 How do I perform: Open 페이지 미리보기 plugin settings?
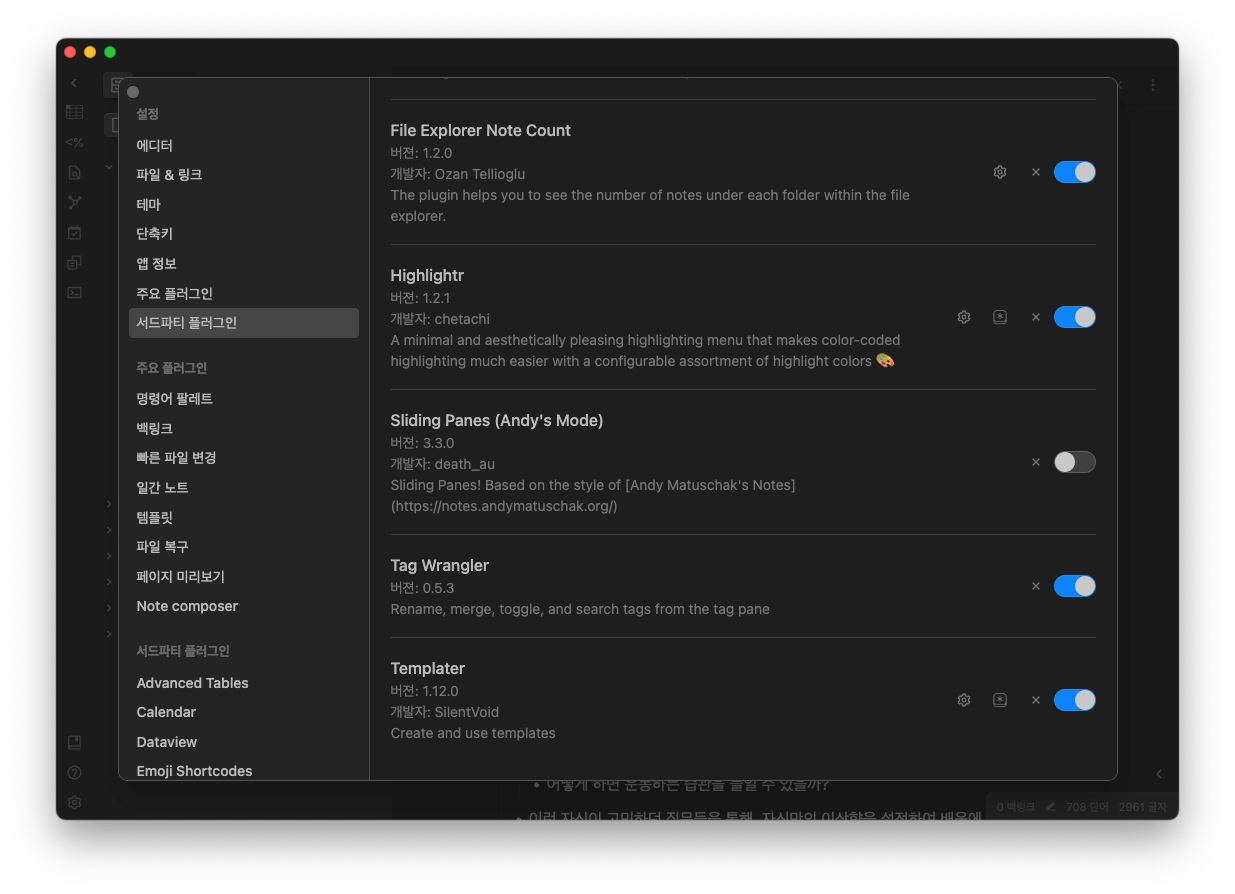[x=244, y=576]
